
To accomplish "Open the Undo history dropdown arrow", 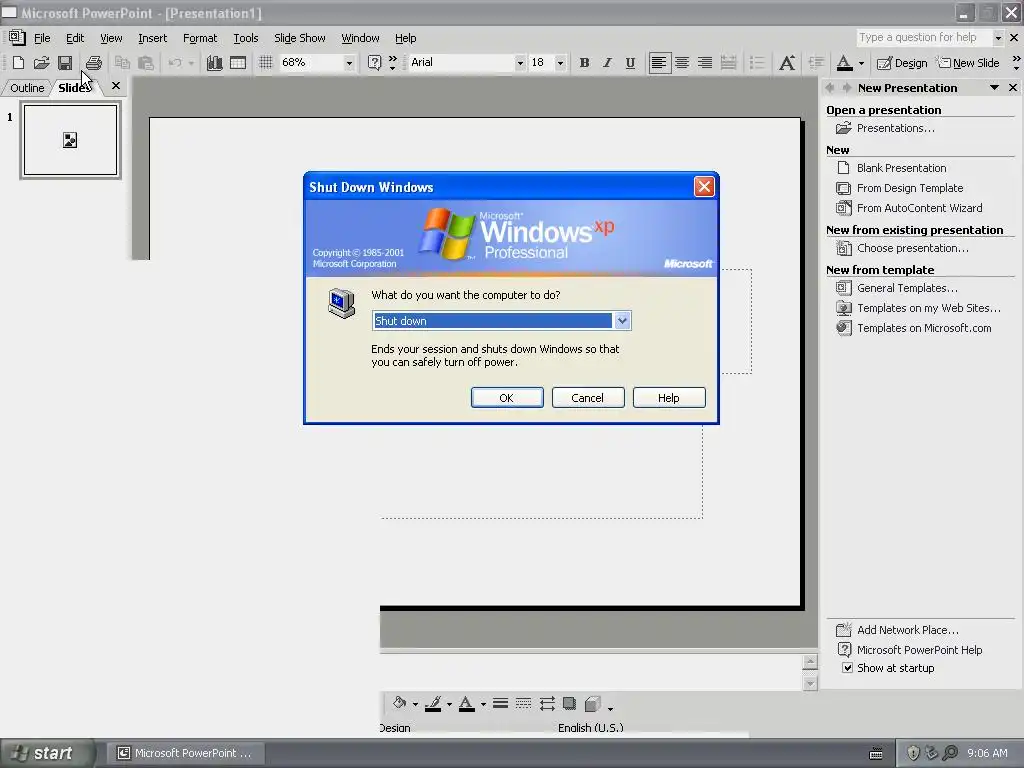I will [x=191, y=63].
